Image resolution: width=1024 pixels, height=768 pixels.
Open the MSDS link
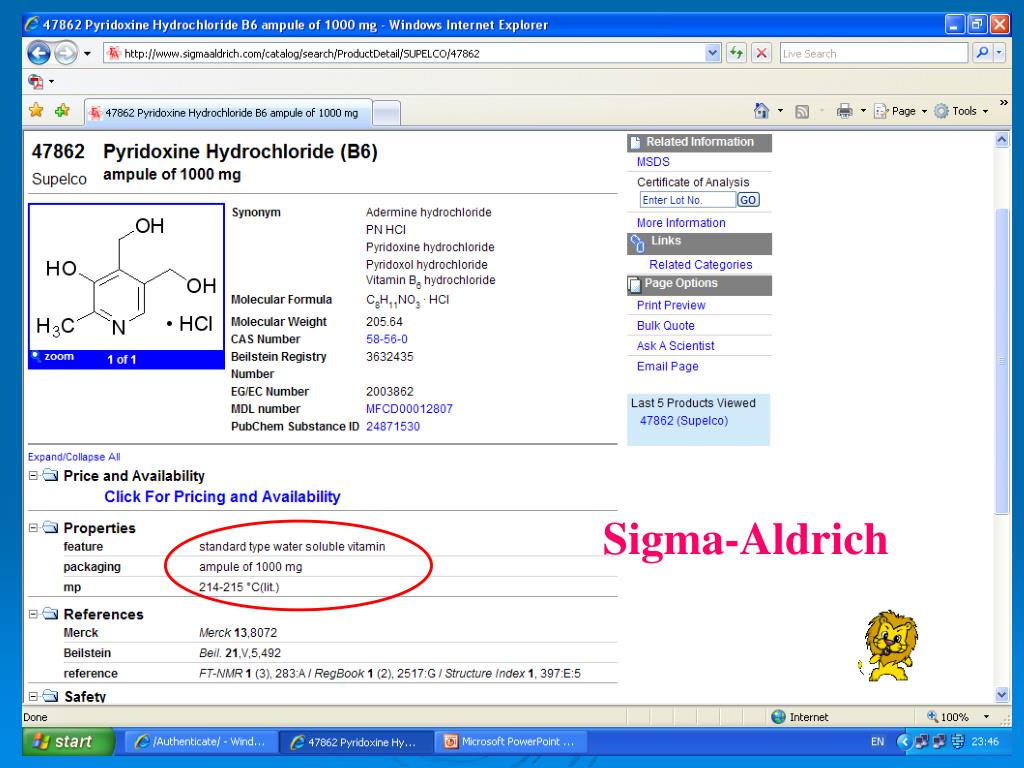click(653, 162)
